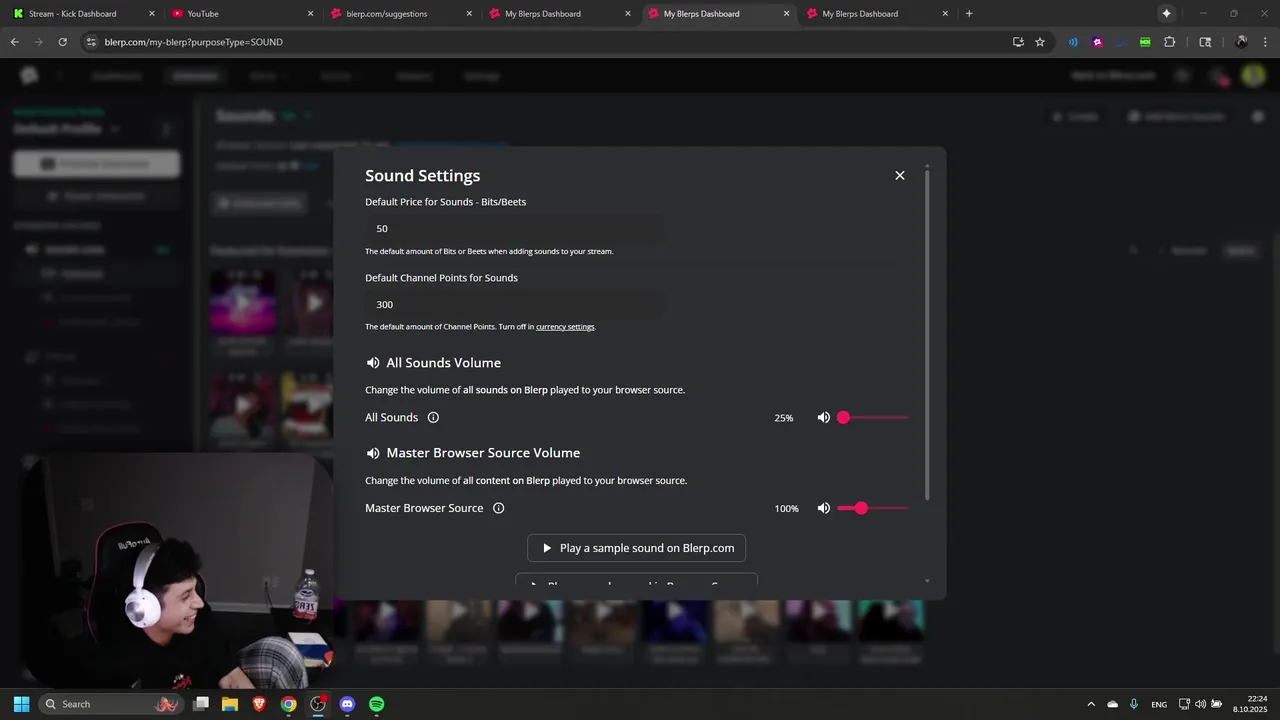Click the purple-pink extension icon
Screen dimensions: 1280x720
click(x=1098, y=42)
